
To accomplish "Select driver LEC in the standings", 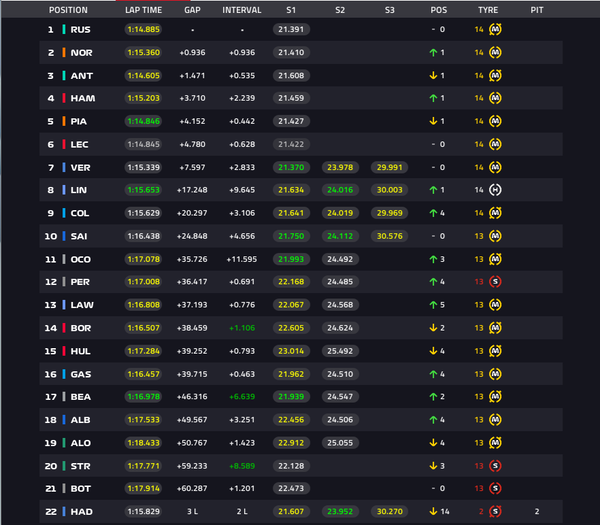I will [x=79, y=145].
